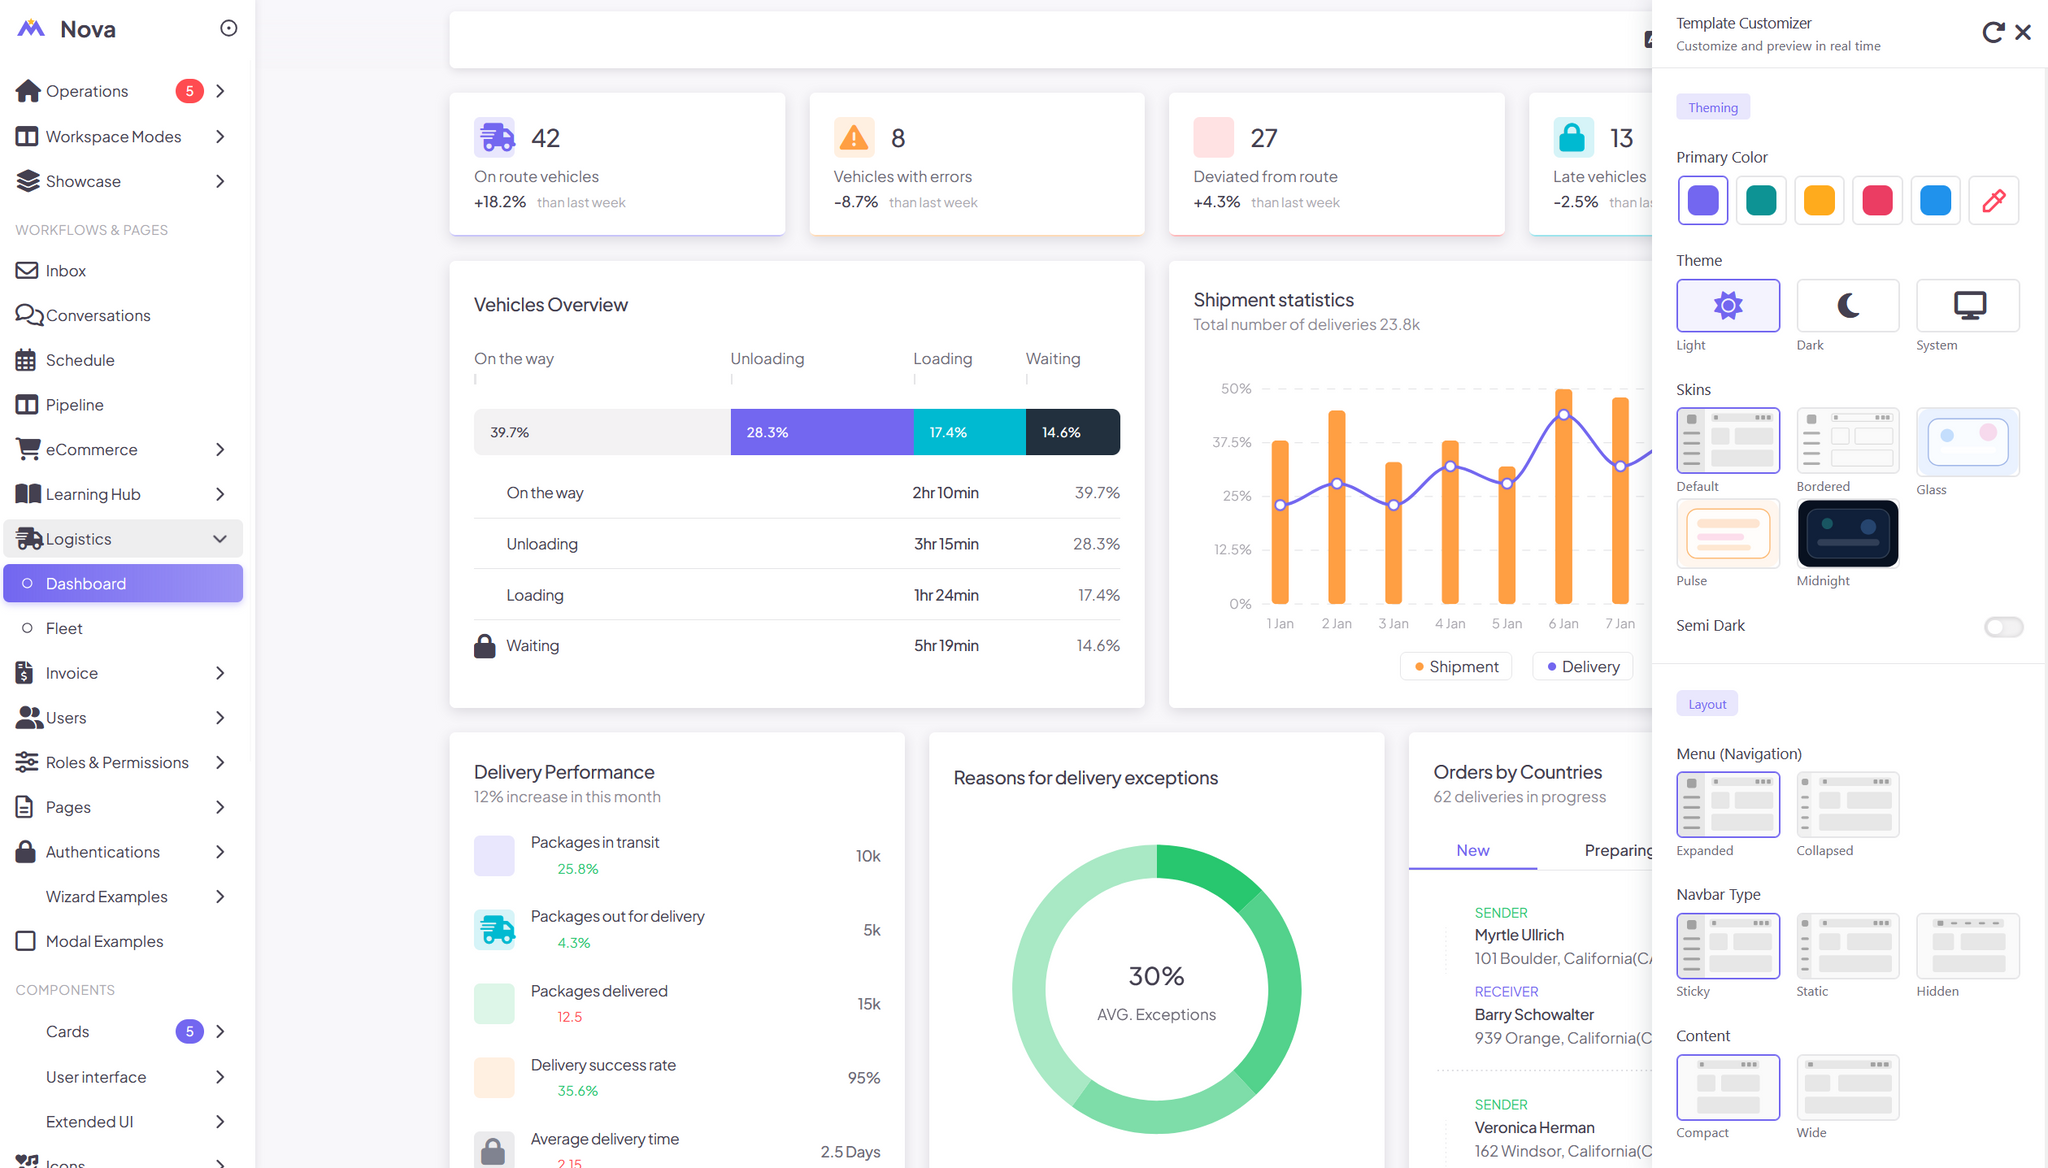The width and height of the screenshot is (2048, 1168).
Task: Expand the Workspace Modes chevron
Action: (x=220, y=136)
